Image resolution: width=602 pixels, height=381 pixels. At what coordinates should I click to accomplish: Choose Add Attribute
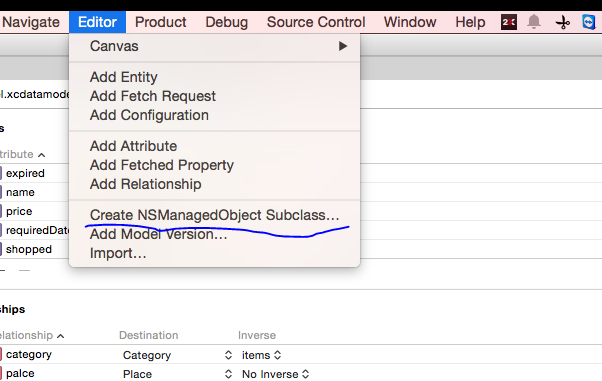coord(215,146)
